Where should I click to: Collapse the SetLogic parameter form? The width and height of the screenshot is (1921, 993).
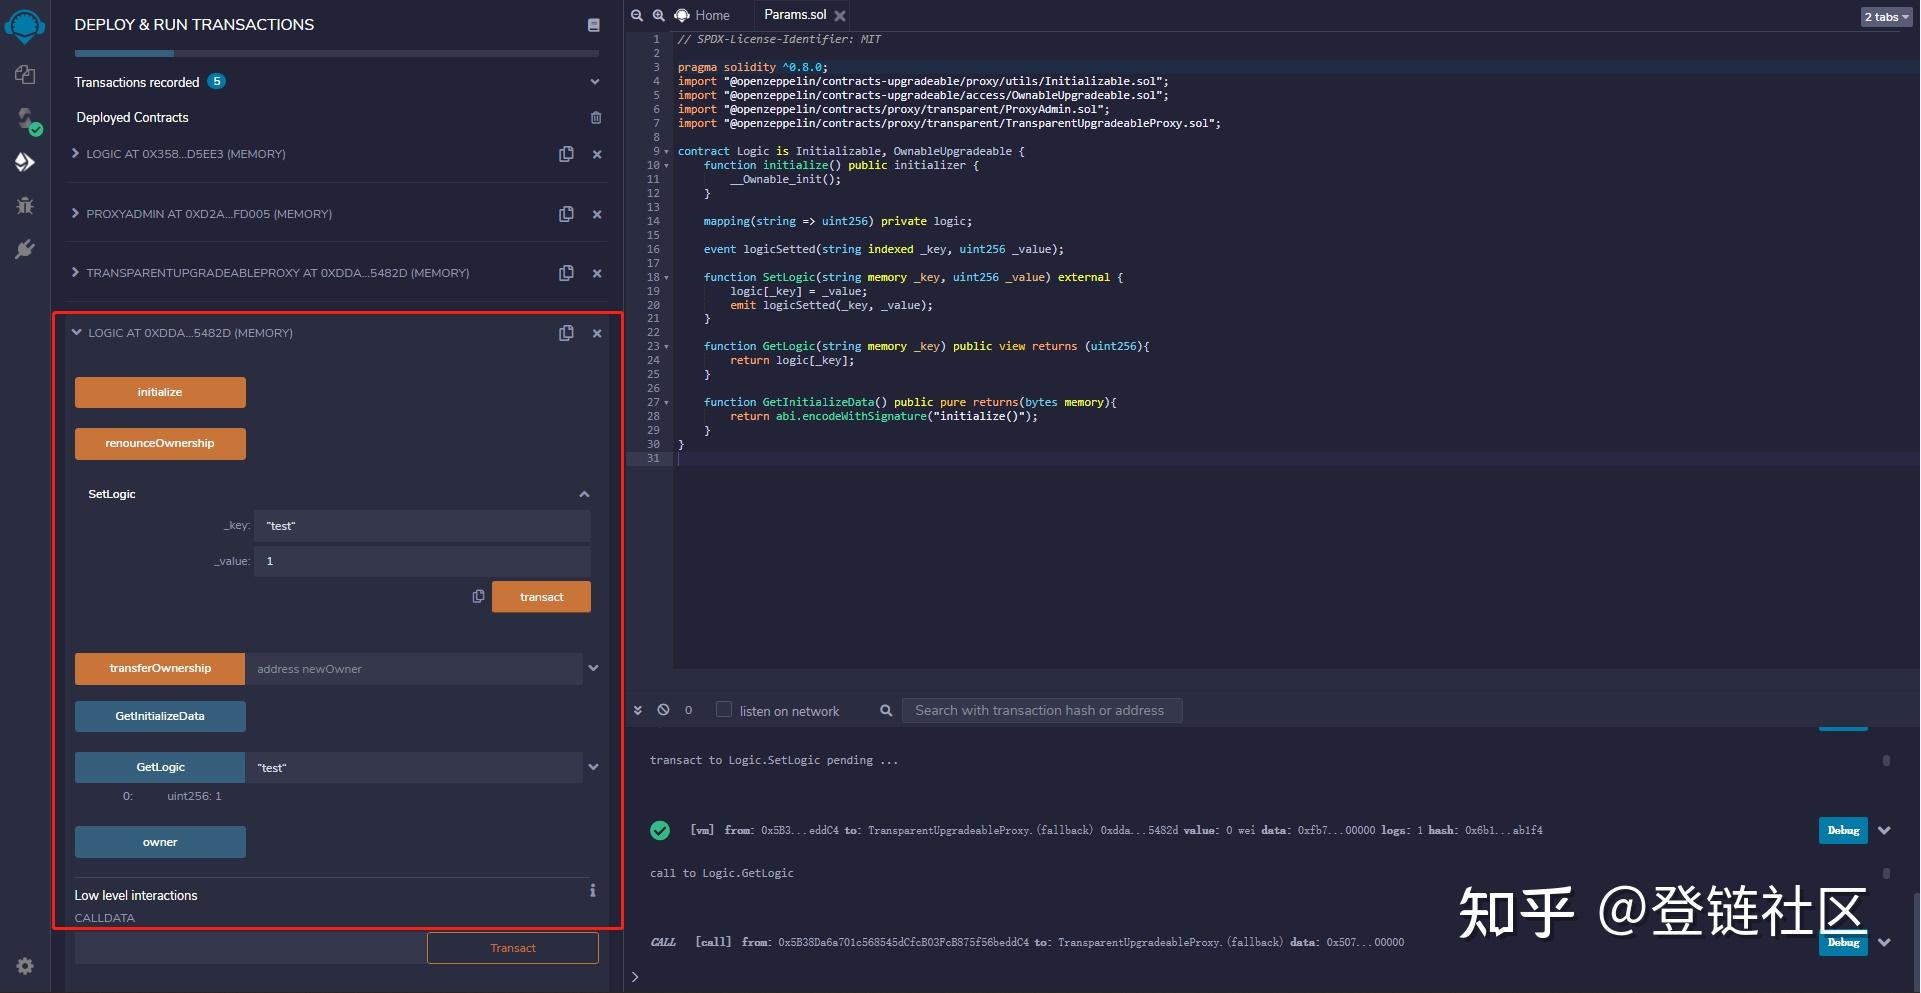584,494
